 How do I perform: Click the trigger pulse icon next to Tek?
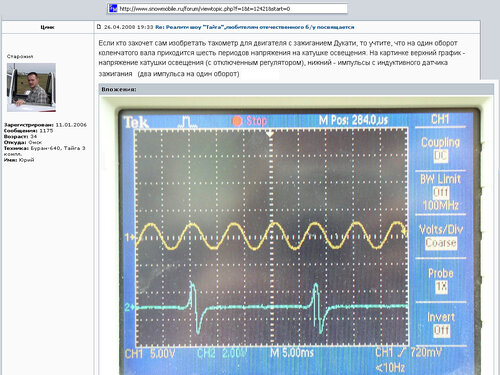click(x=187, y=122)
